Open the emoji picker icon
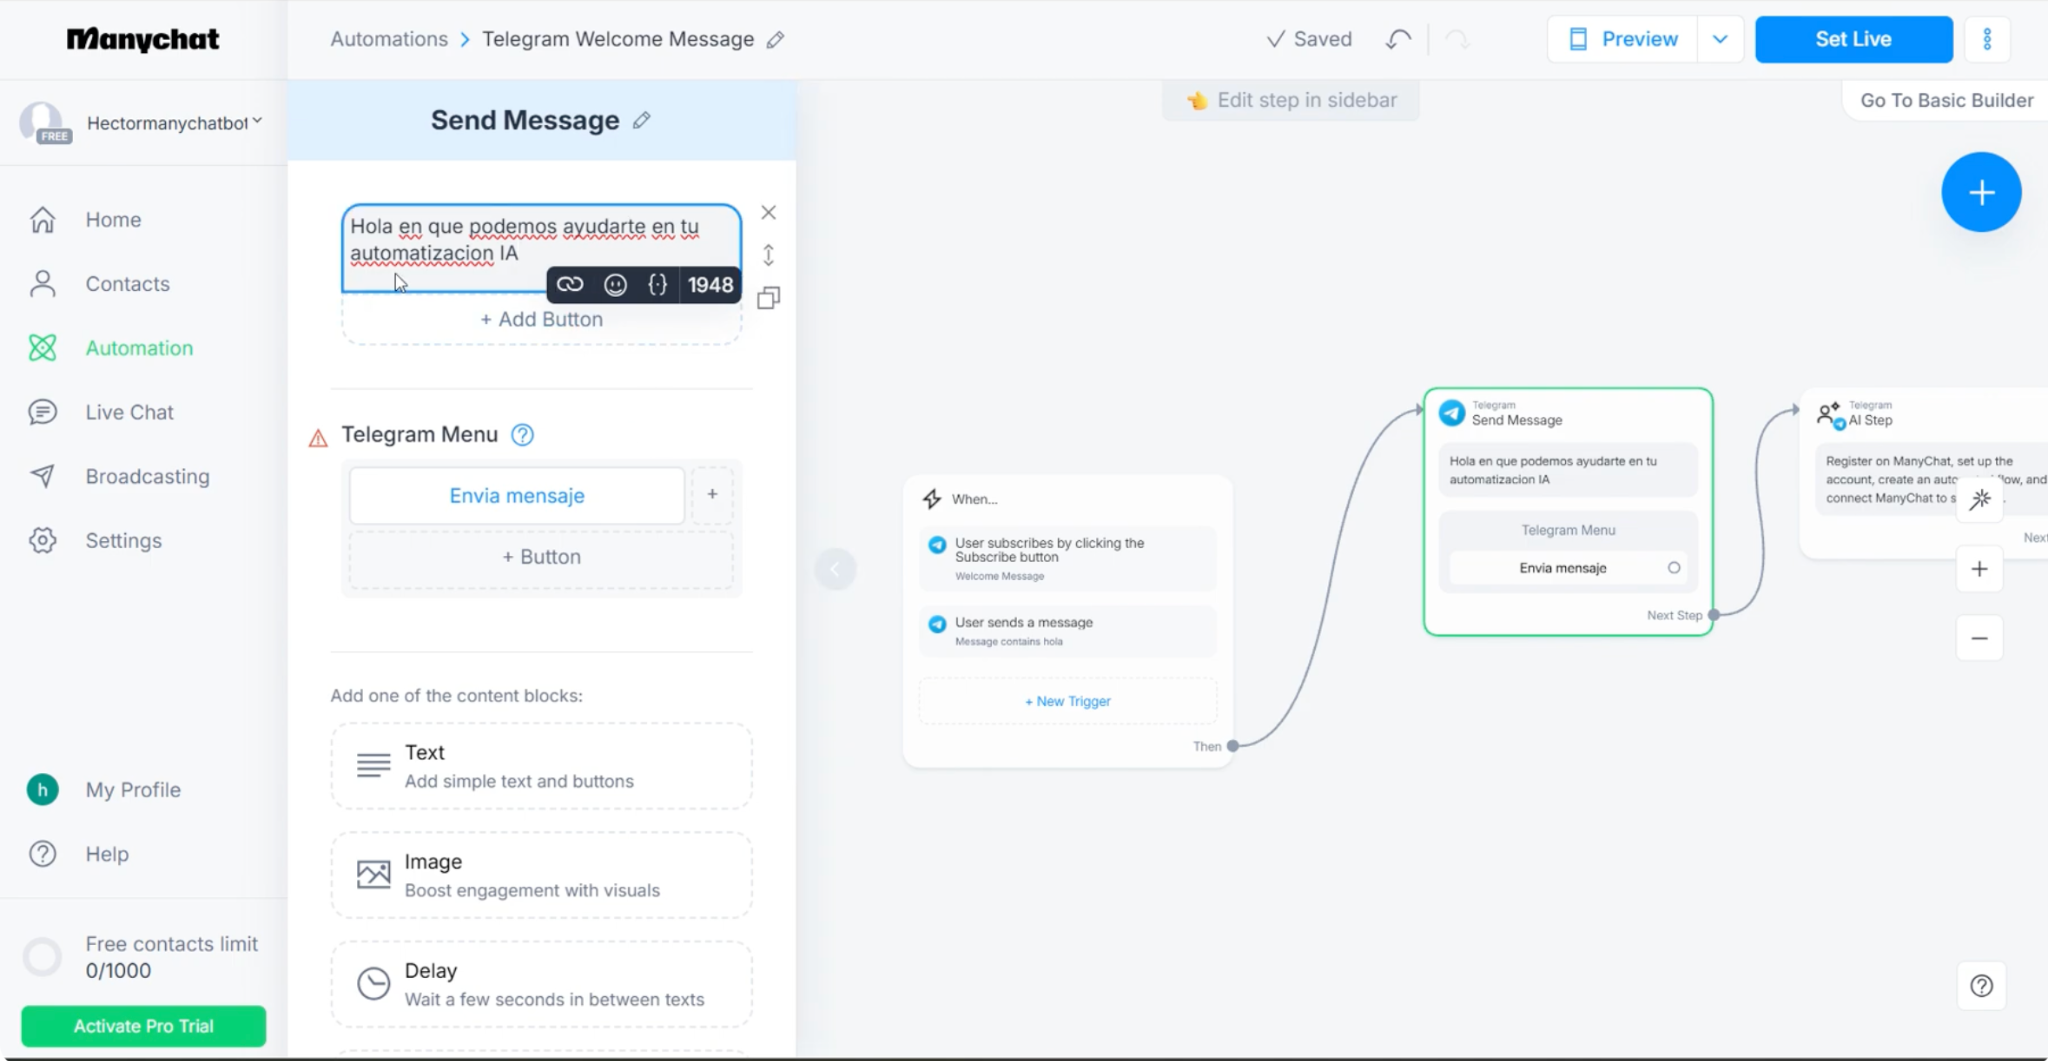The width and height of the screenshot is (2048, 1061). click(615, 285)
